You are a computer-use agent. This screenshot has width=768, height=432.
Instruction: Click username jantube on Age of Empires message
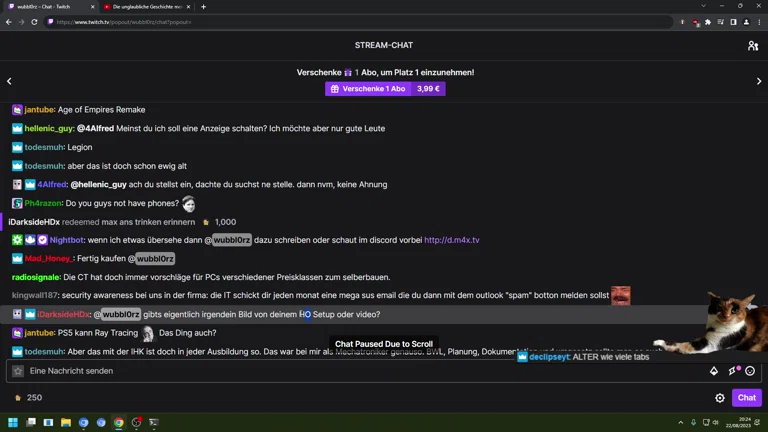[x=39, y=110]
